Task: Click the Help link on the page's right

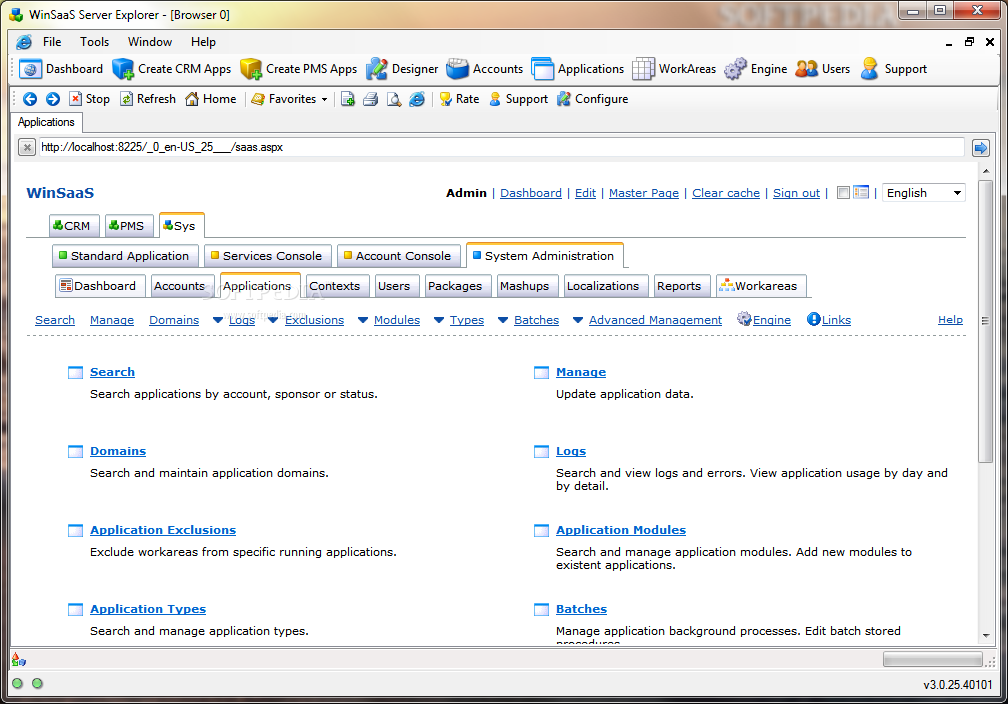Action: (x=950, y=320)
